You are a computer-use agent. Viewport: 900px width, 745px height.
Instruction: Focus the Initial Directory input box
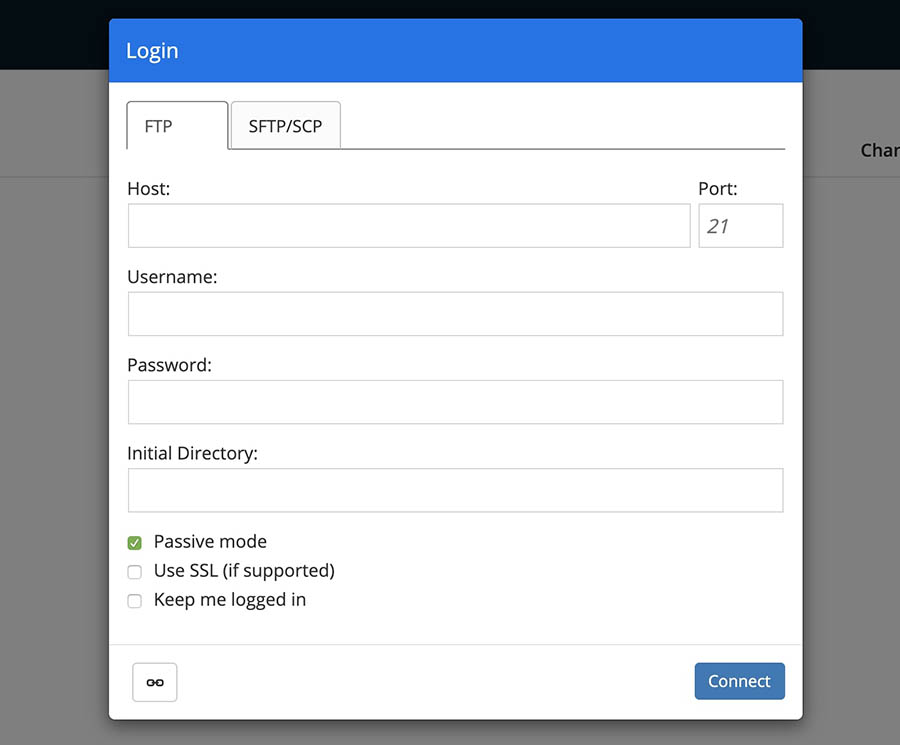455,490
